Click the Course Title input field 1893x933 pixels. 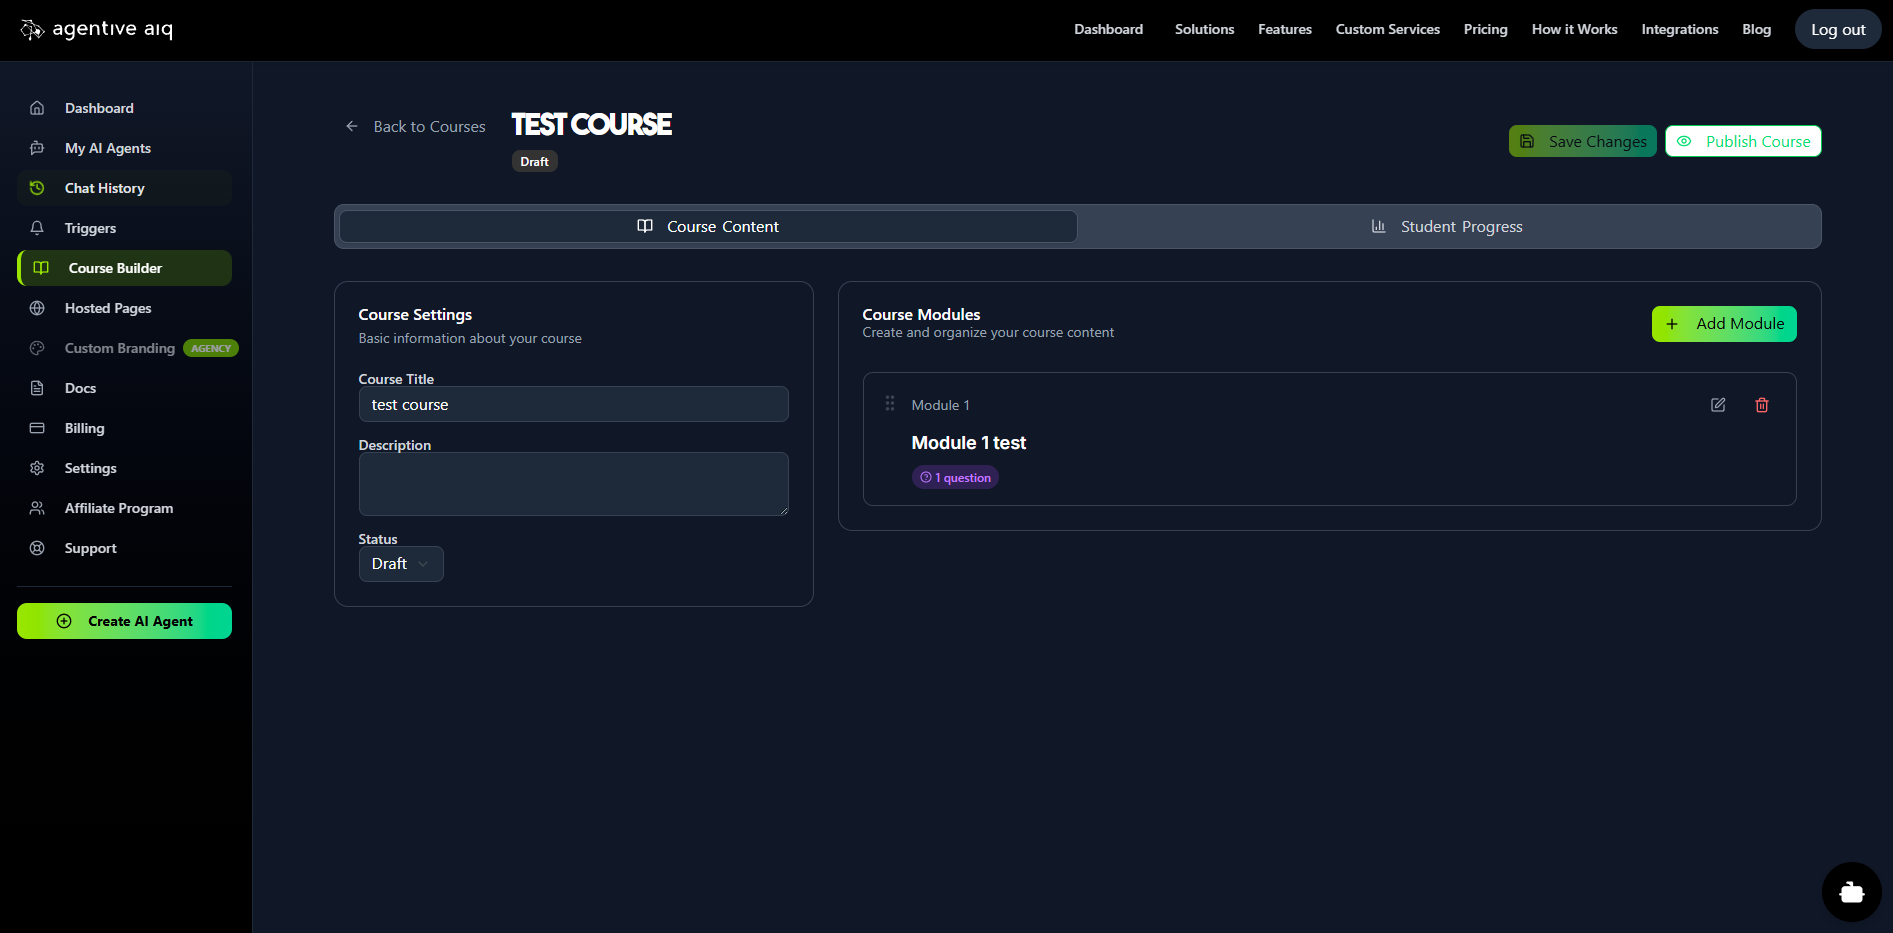[x=573, y=405]
